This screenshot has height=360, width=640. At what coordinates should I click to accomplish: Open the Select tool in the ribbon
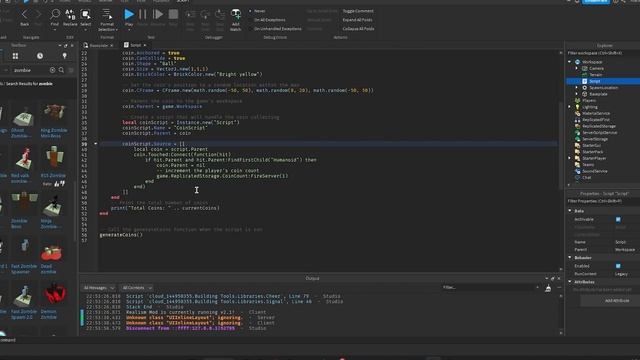click(86, 15)
